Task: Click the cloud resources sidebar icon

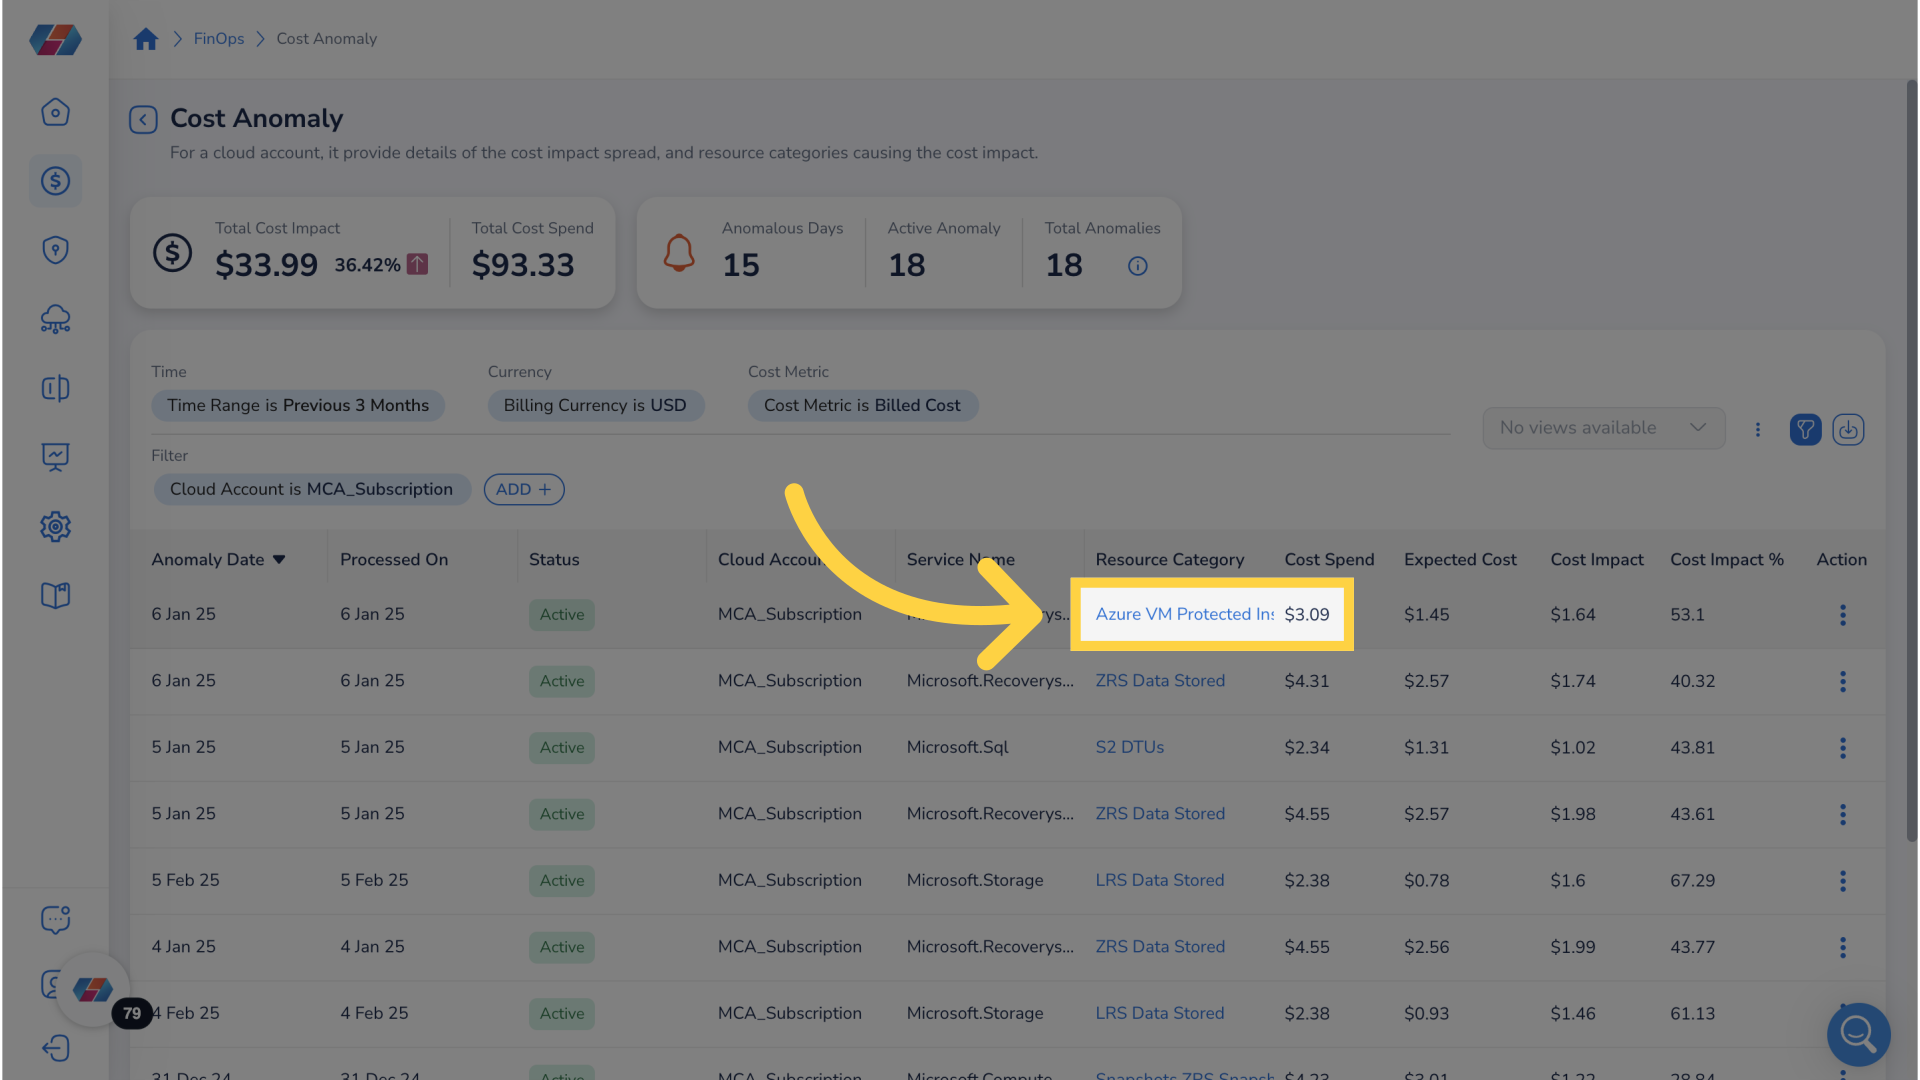Action: tap(55, 319)
